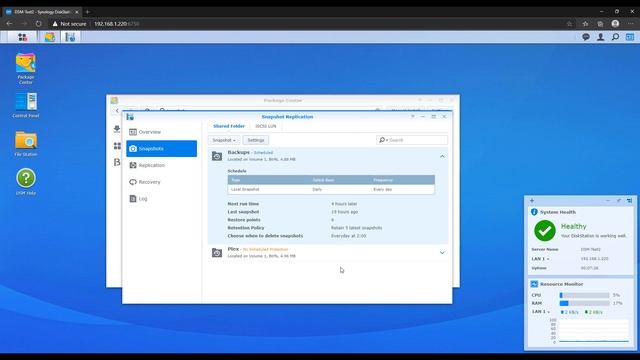This screenshot has width=640, height=360.
Task: Launch File Station from the desktop
Action: 26,144
